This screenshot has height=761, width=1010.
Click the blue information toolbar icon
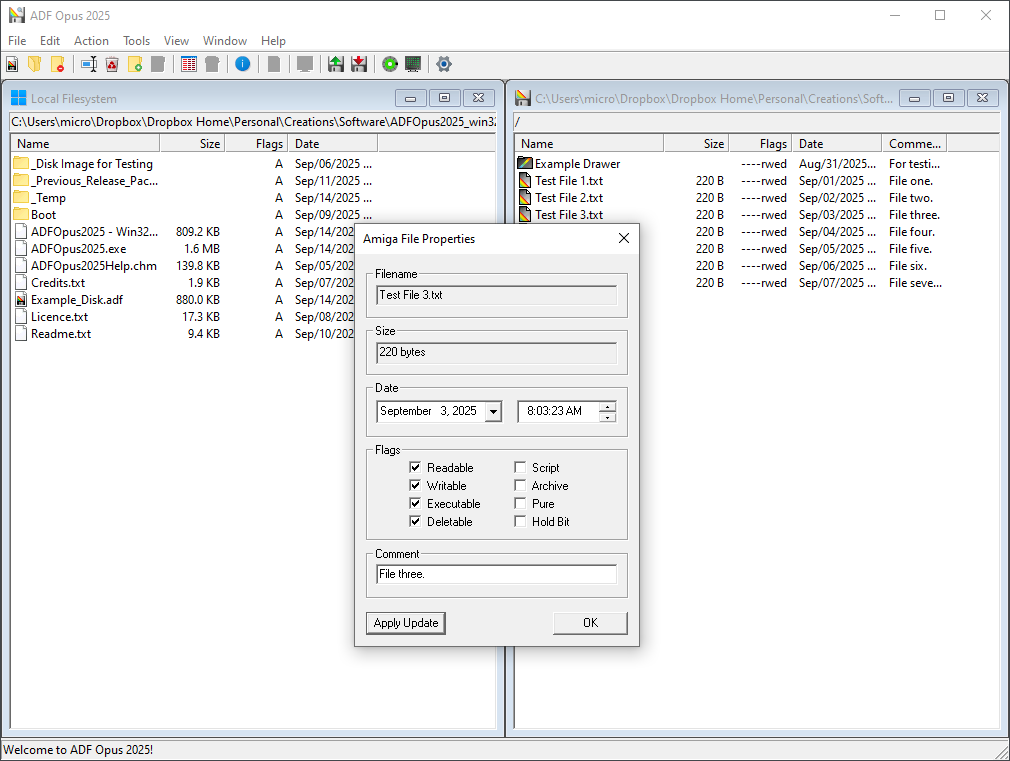[x=243, y=64]
